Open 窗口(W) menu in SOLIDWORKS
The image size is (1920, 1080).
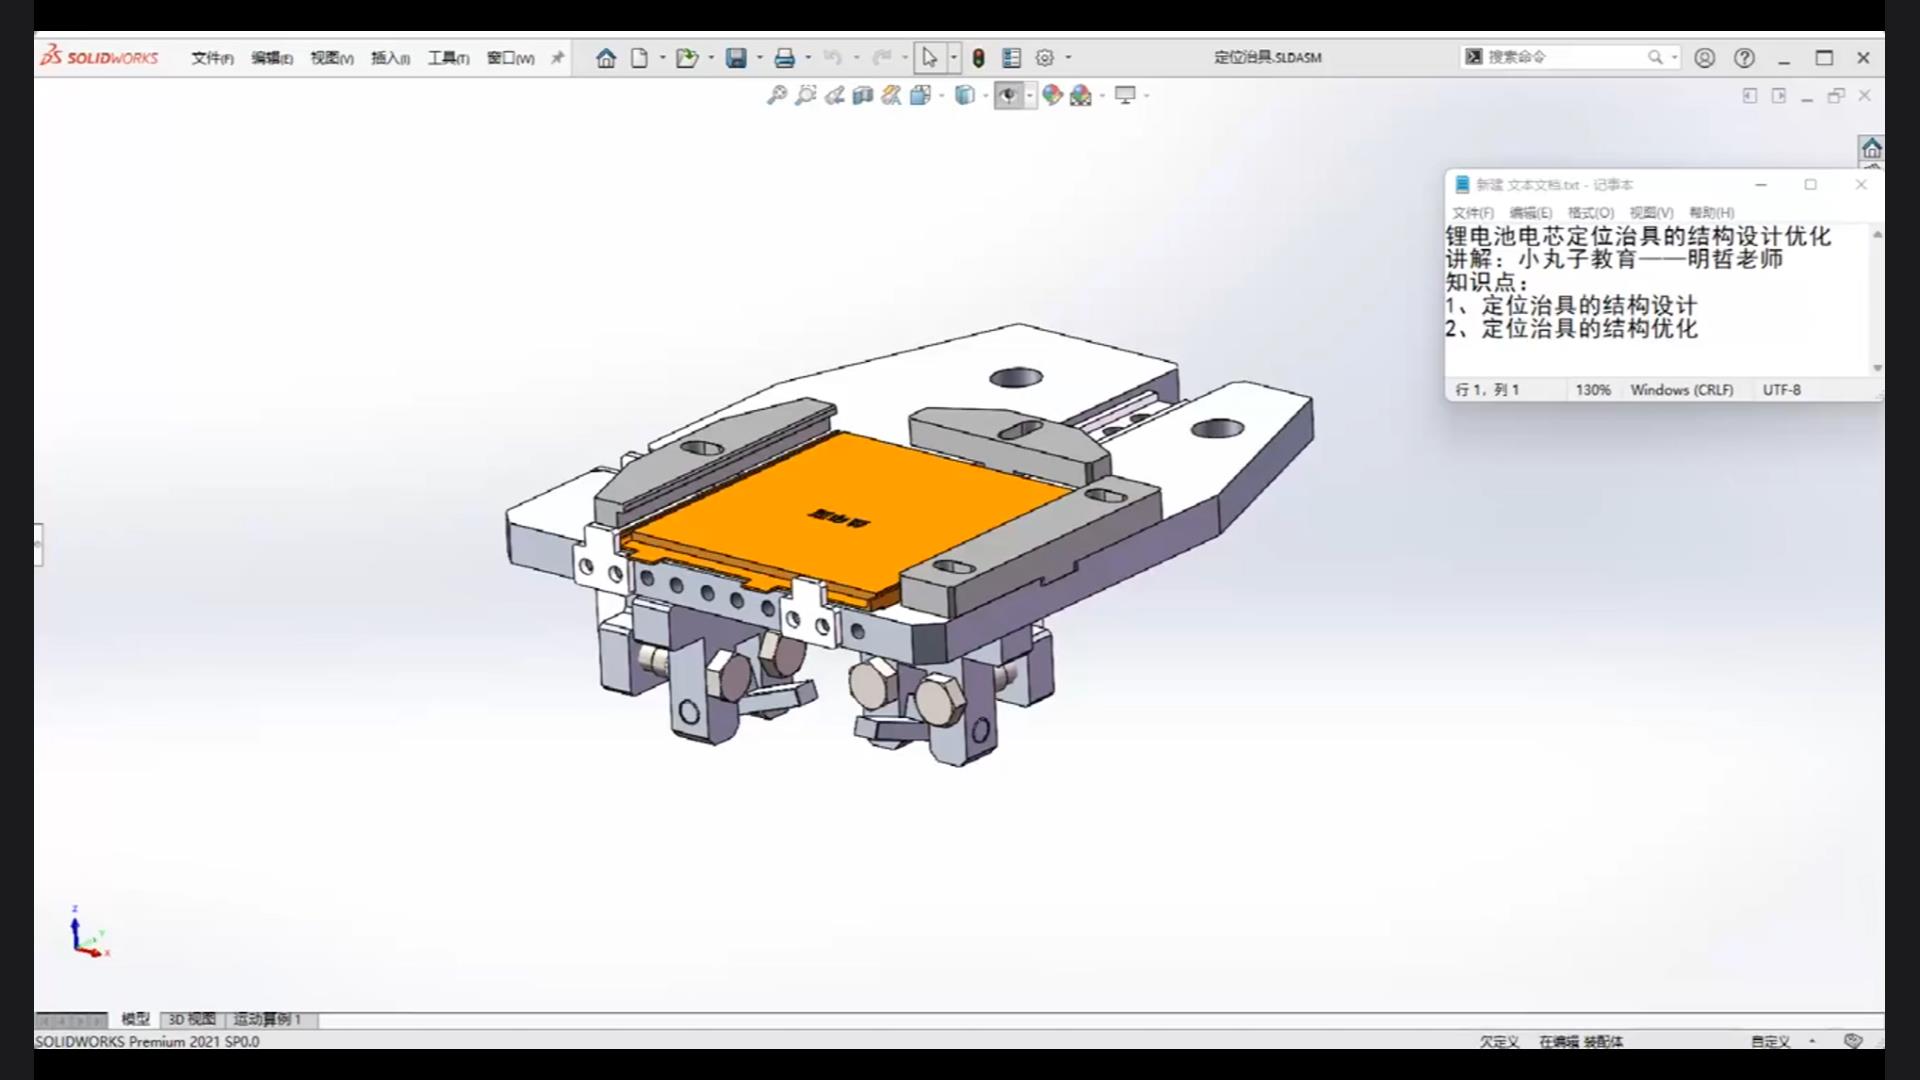tap(510, 58)
